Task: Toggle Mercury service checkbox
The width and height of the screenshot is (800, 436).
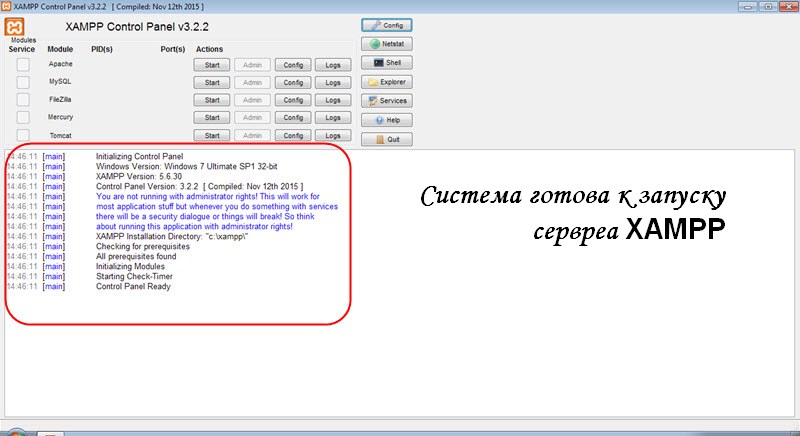Action: coord(23,117)
